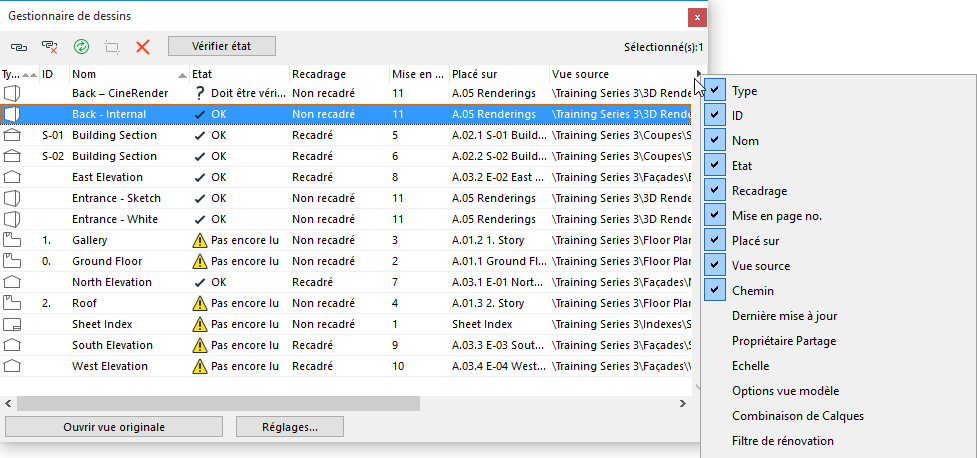Click section type icon of S-02 row
The image size is (977, 458).
click(x=12, y=156)
